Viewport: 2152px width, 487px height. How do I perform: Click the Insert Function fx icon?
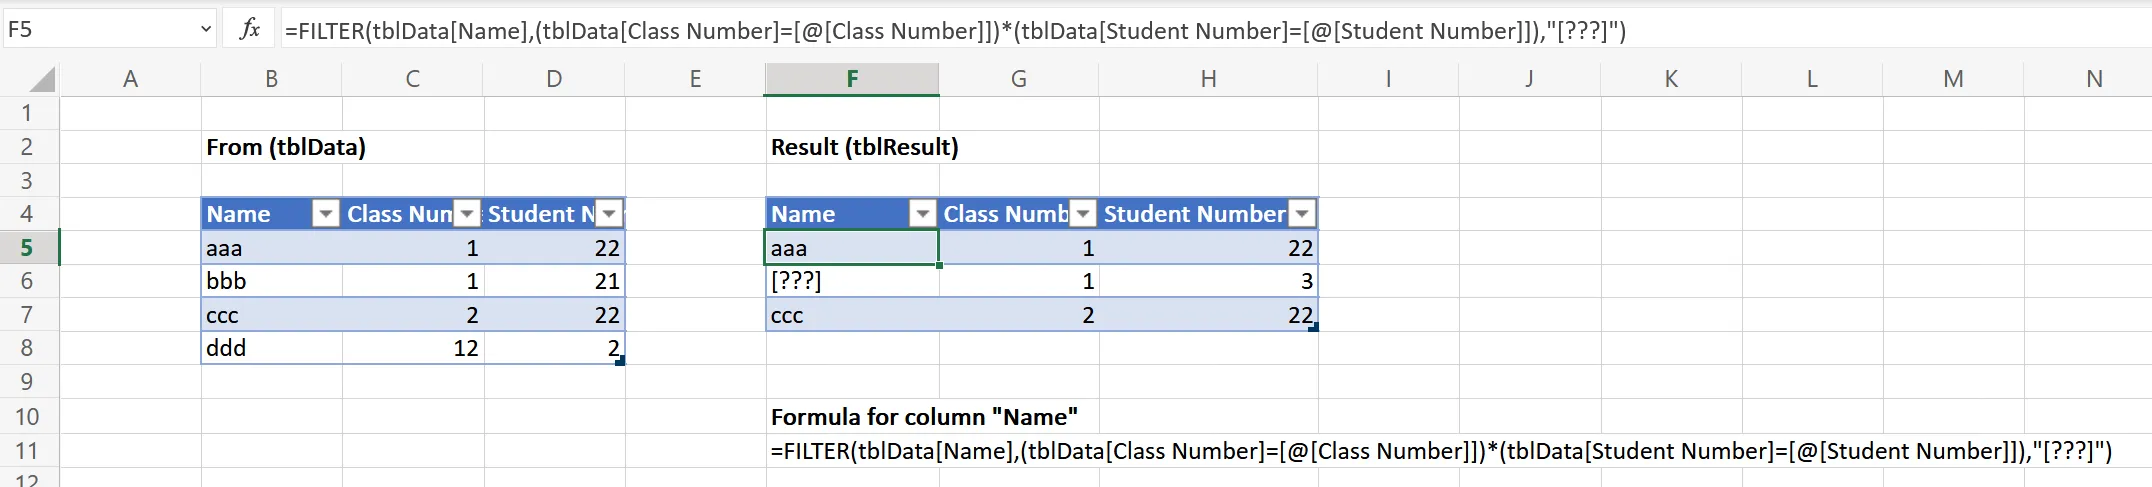pos(250,30)
